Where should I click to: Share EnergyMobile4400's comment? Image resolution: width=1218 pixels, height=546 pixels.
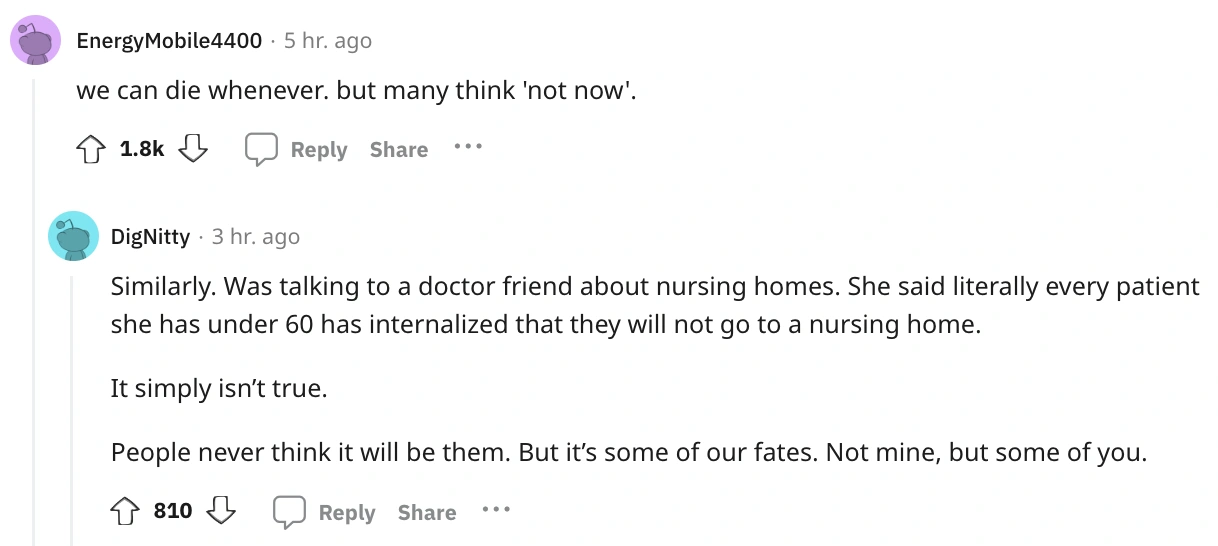(x=398, y=150)
